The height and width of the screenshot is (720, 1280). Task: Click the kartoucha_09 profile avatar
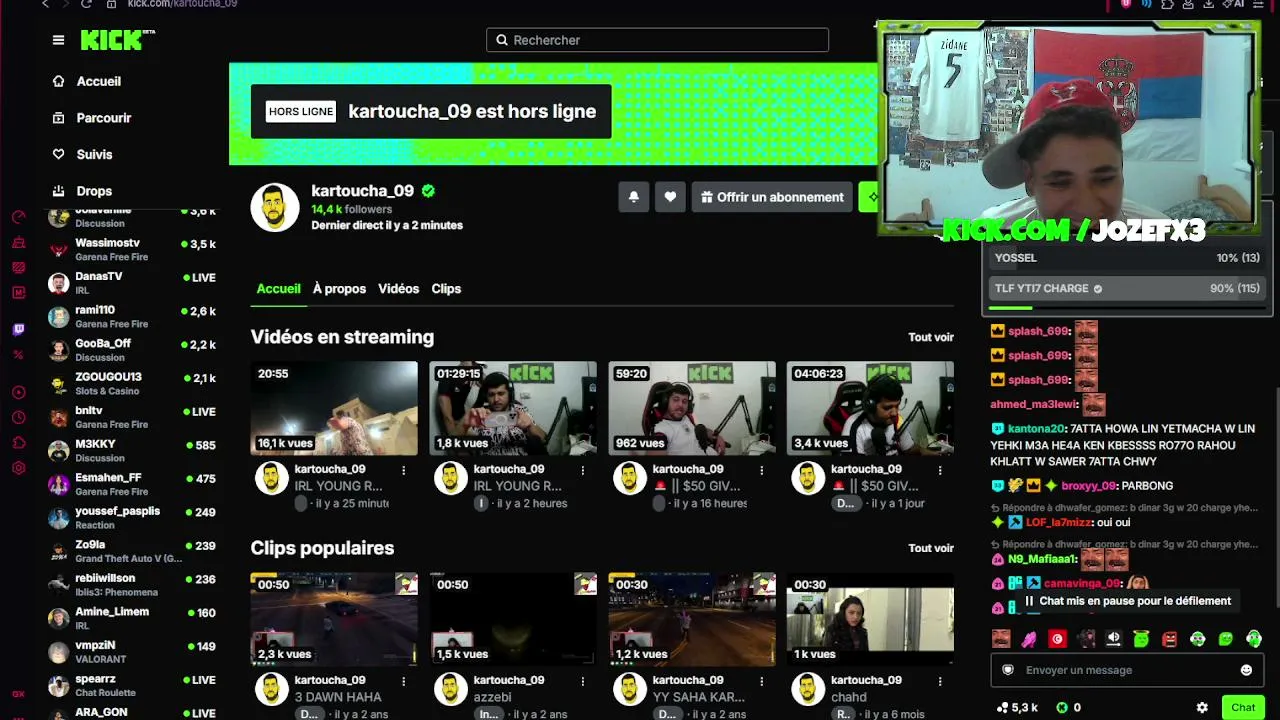[x=275, y=208]
